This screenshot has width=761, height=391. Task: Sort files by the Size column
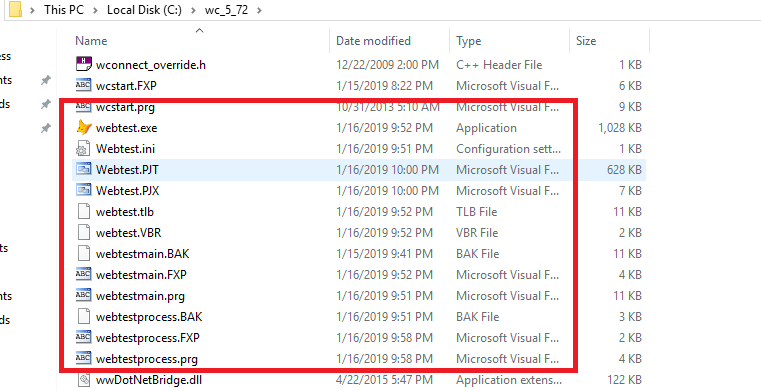tap(586, 41)
